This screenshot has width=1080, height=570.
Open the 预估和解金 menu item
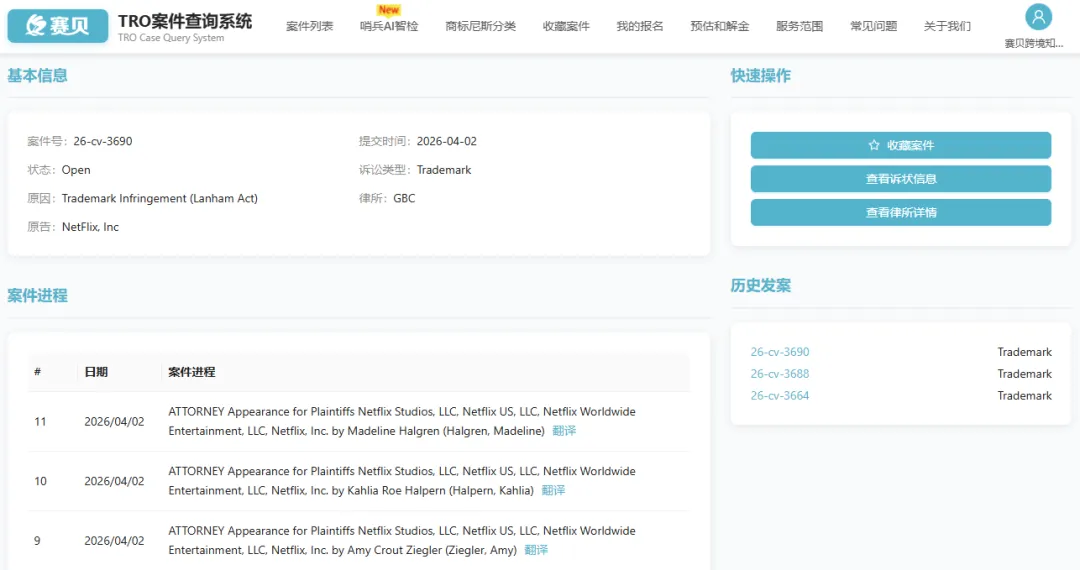[x=719, y=26]
